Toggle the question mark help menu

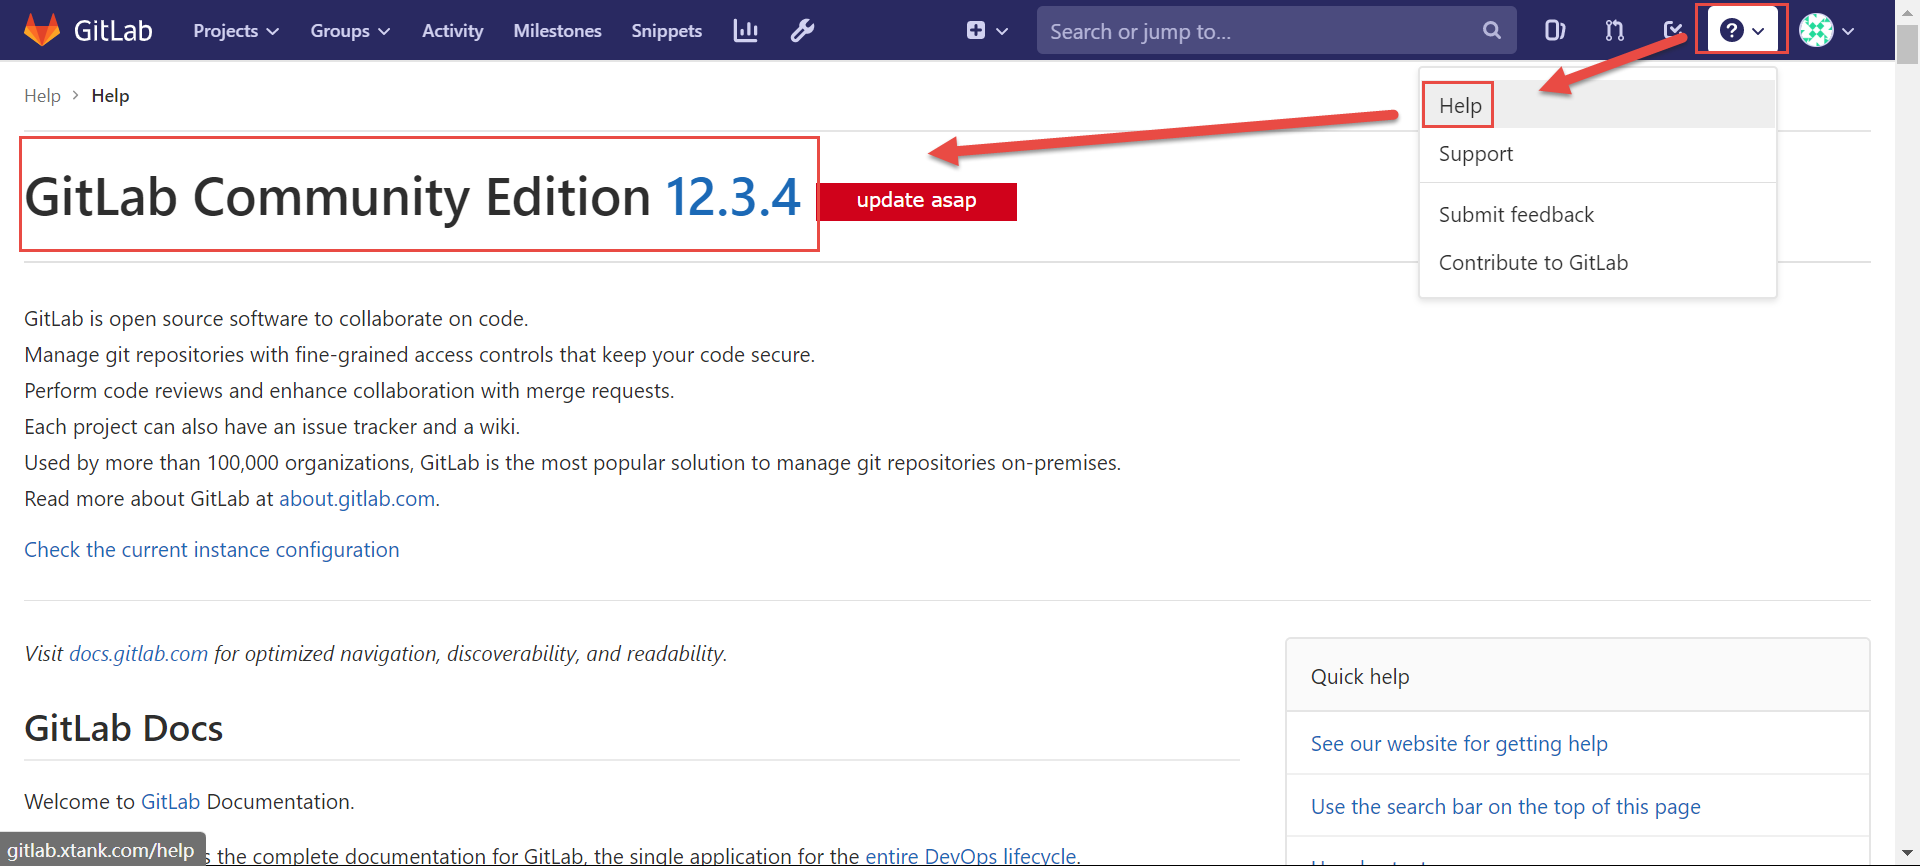[1741, 31]
